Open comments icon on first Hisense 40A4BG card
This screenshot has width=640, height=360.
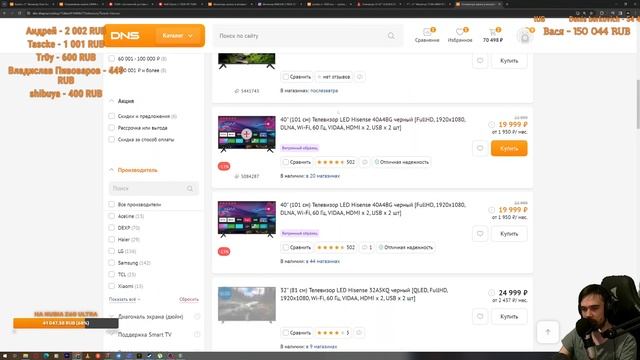pyautogui.click(x=364, y=162)
